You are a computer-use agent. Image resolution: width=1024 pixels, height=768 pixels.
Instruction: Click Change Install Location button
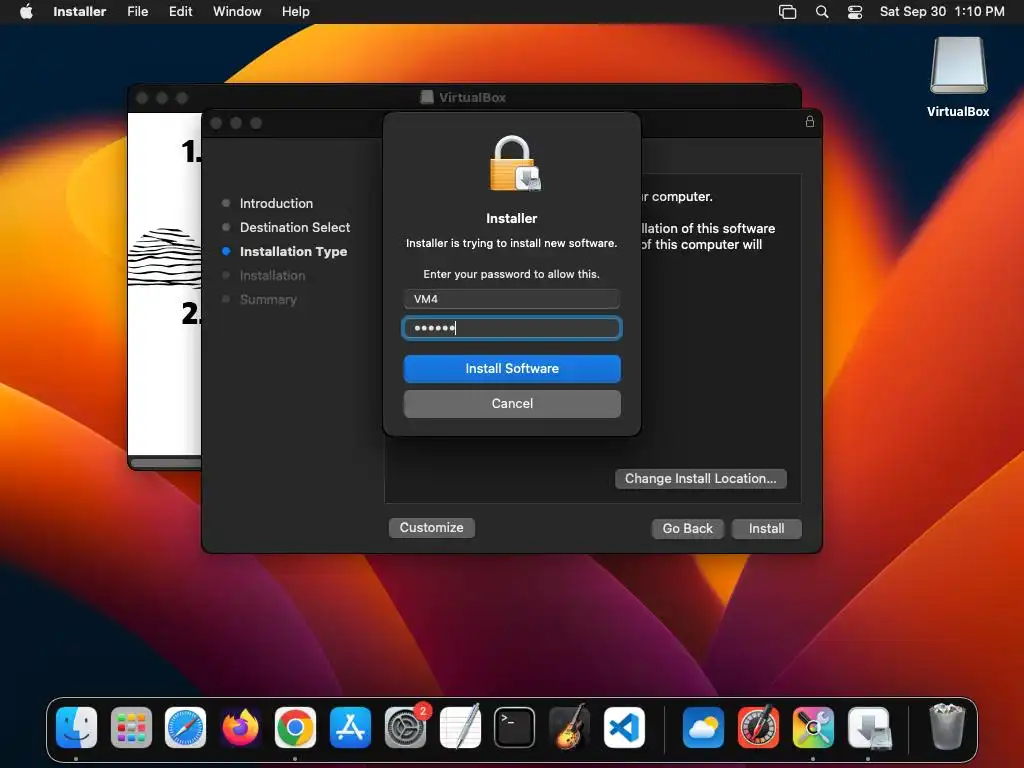click(701, 478)
